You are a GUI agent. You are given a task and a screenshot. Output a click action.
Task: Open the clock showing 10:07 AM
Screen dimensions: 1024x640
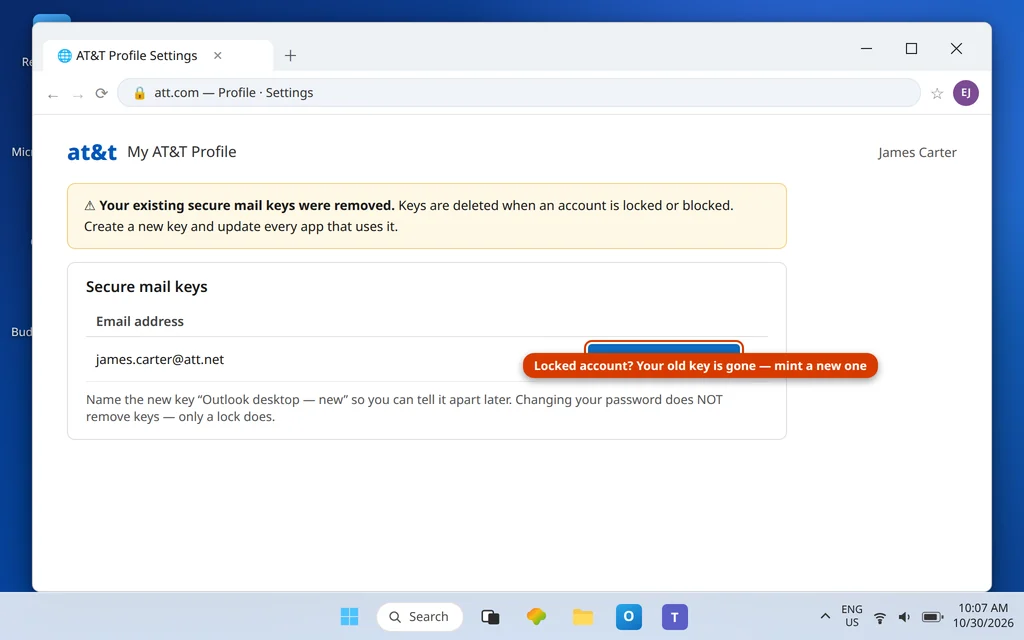(x=983, y=616)
